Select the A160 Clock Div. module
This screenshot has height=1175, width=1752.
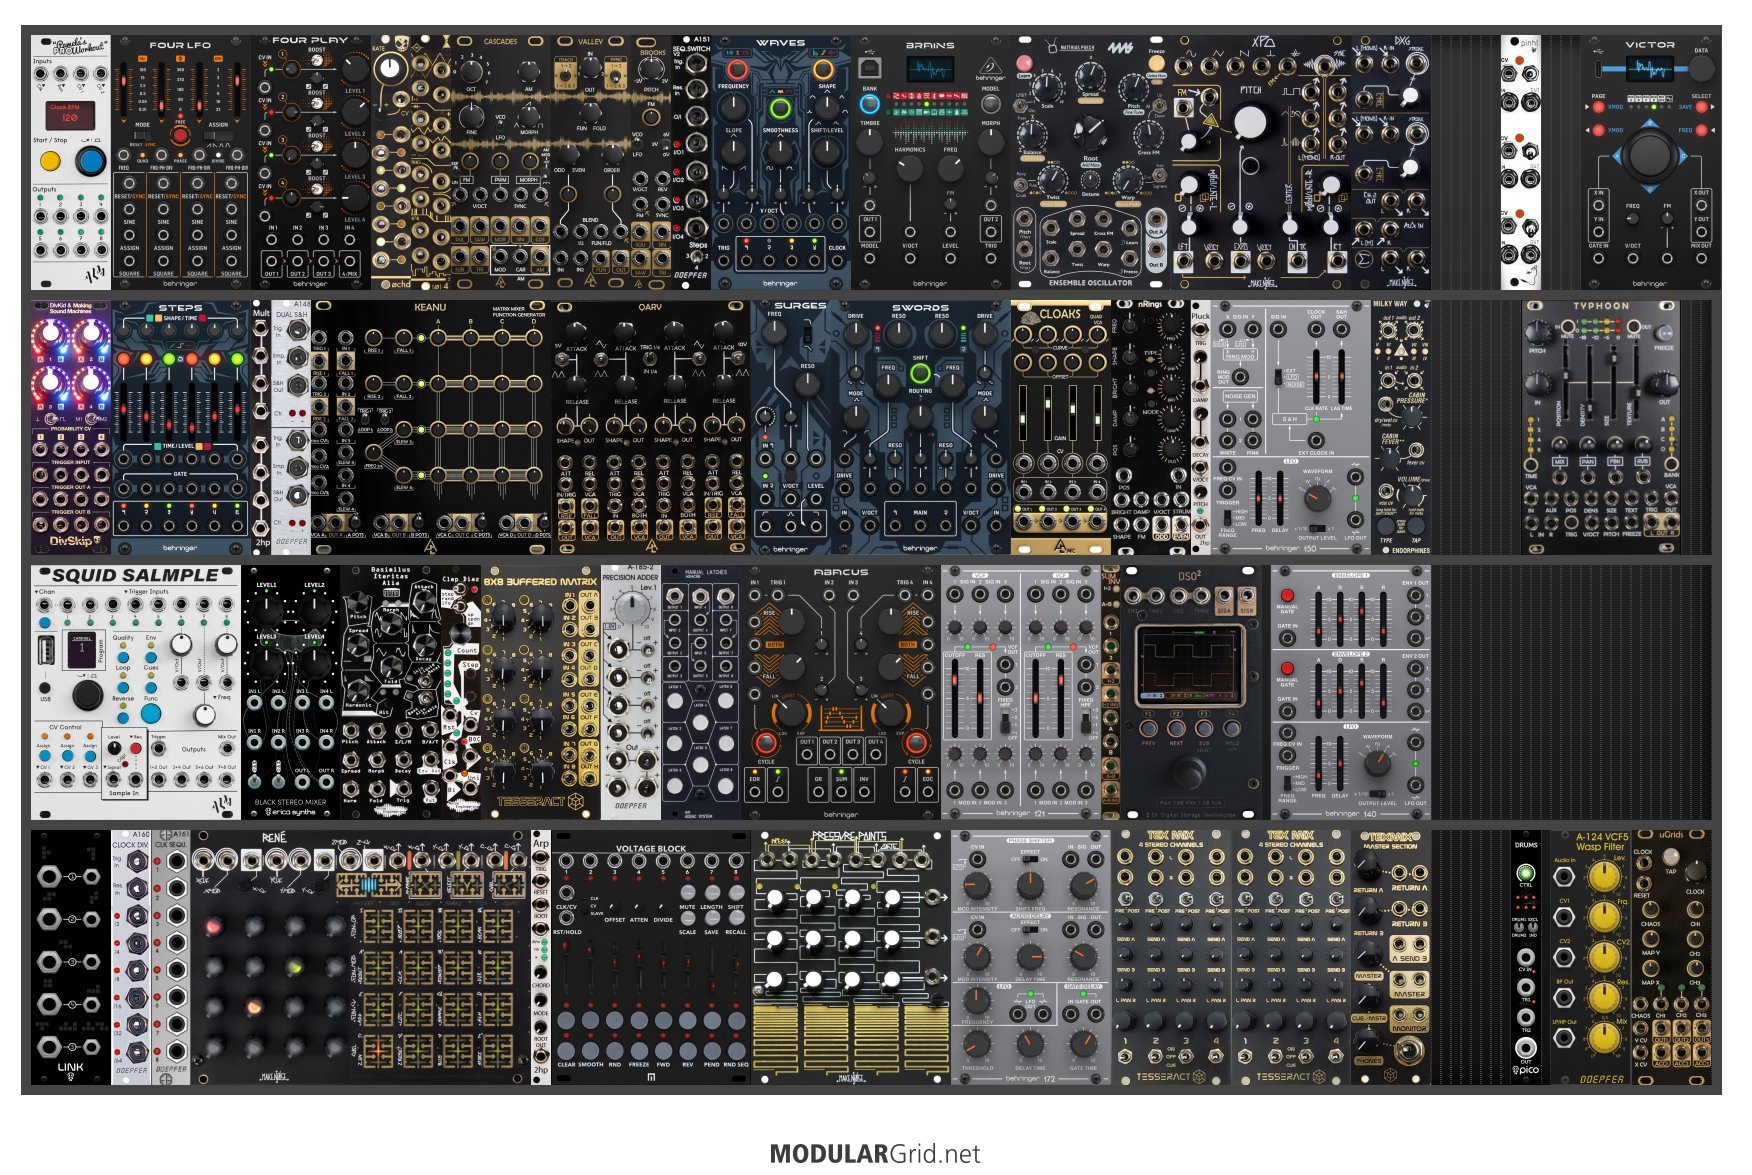(x=131, y=957)
